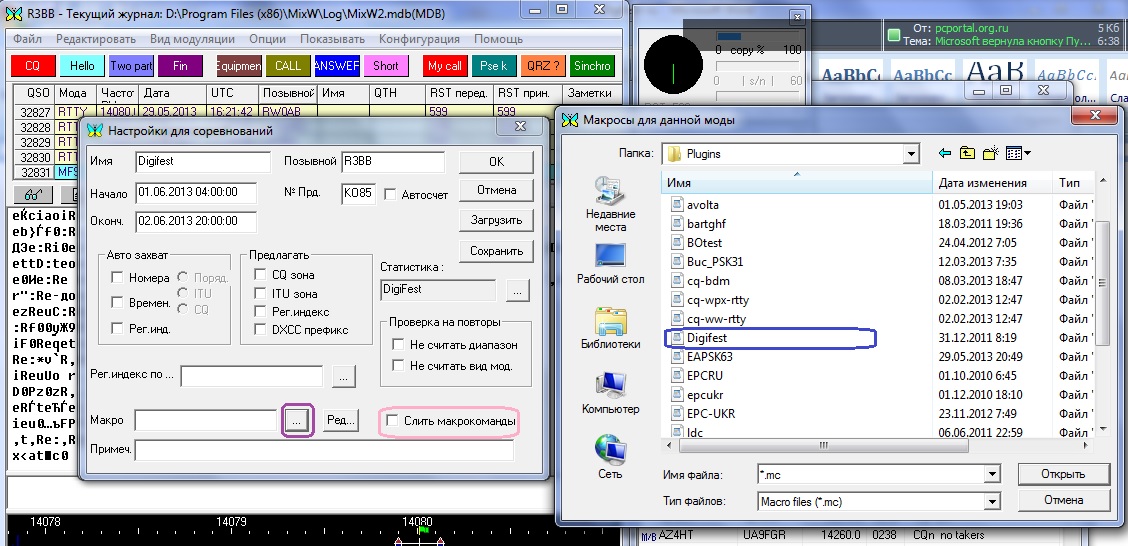1128x546 pixels.
Task: Select the Digifest file in list
Action: pos(706,338)
